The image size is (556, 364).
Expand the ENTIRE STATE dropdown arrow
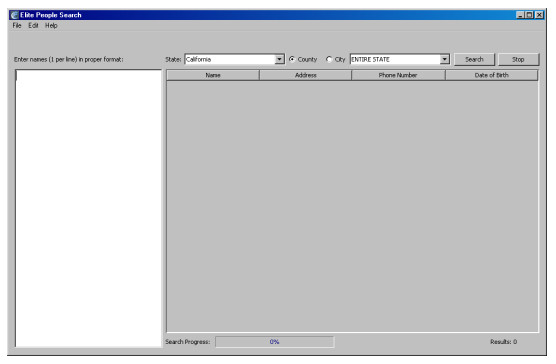tap(444, 59)
